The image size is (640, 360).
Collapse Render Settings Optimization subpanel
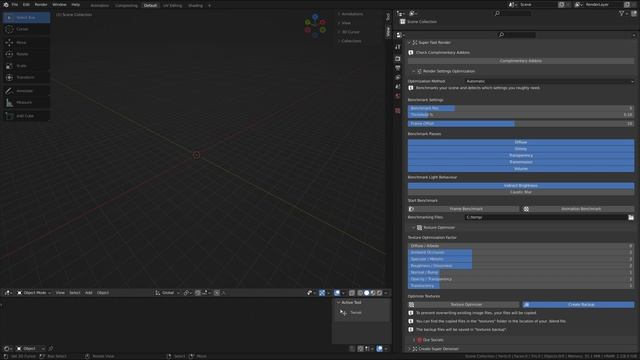click(413, 71)
